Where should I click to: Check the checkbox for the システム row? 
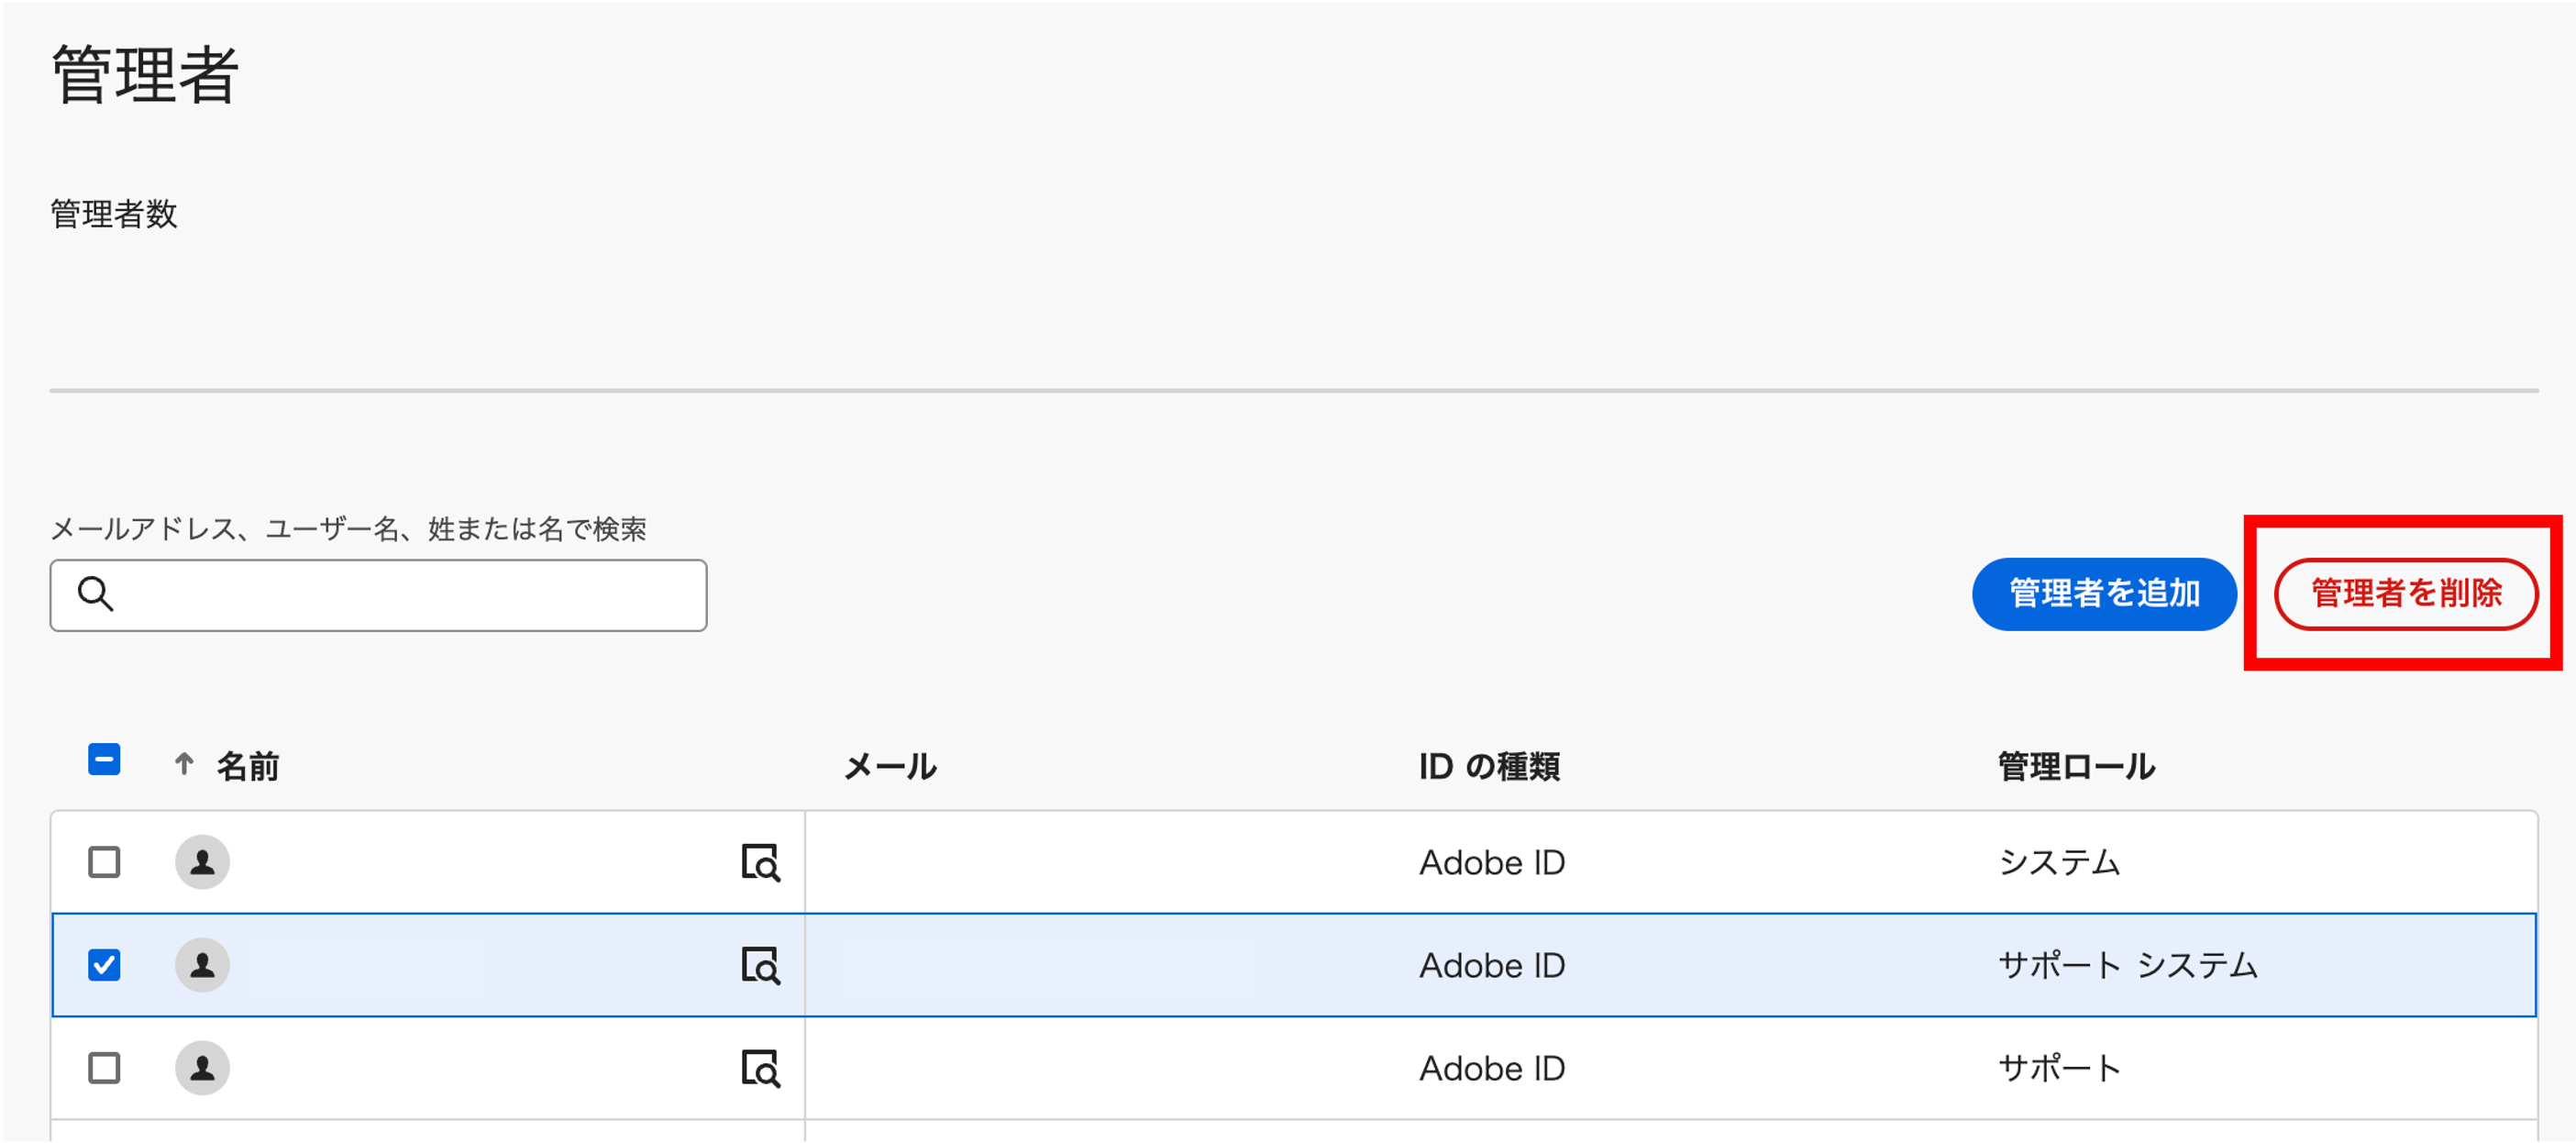104,862
